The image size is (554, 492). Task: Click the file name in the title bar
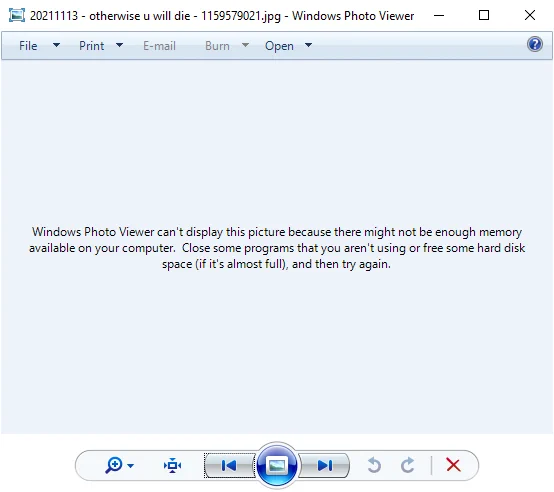[x=155, y=16]
